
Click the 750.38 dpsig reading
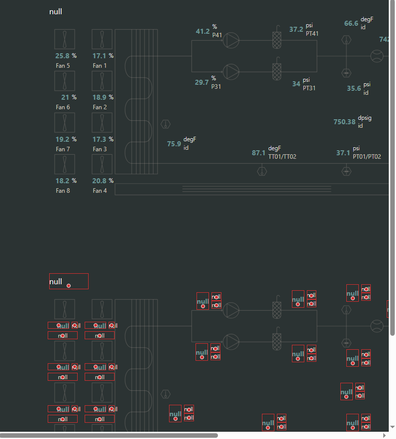pyautogui.click(x=344, y=122)
